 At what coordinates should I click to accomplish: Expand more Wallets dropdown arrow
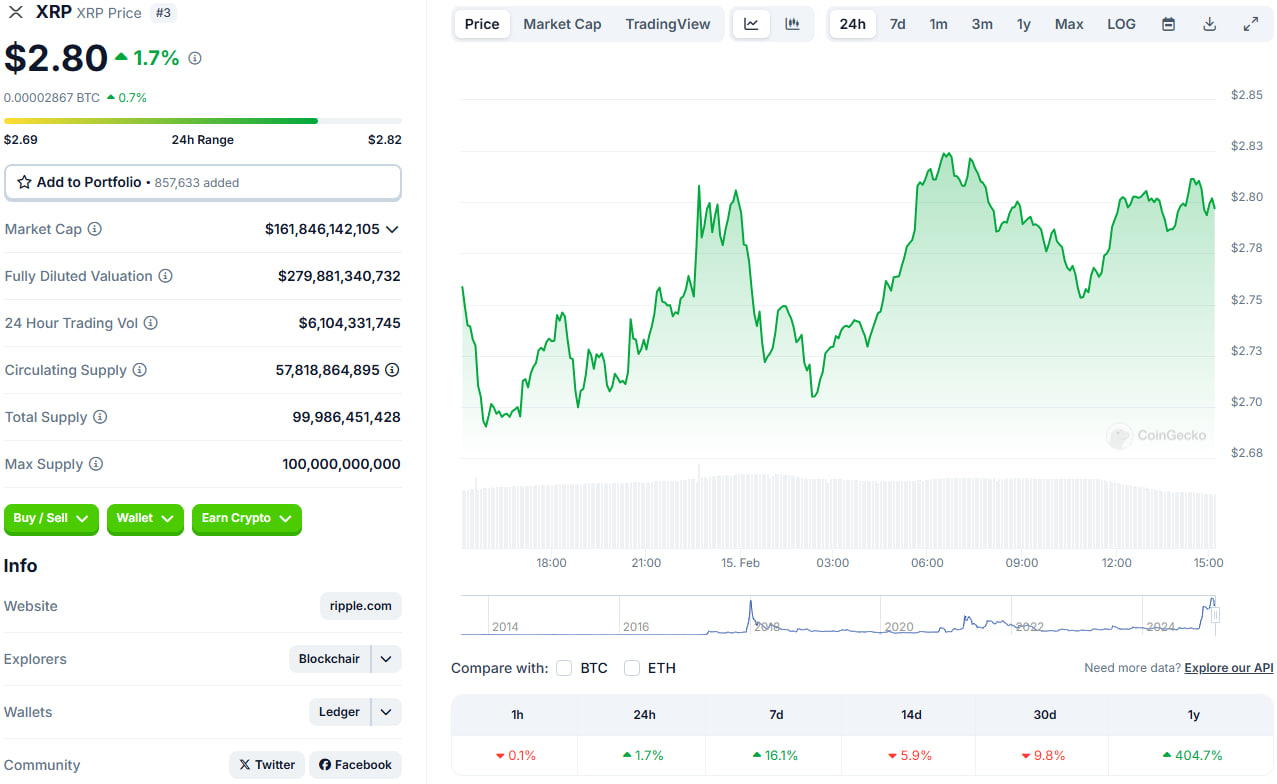coord(386,712)
